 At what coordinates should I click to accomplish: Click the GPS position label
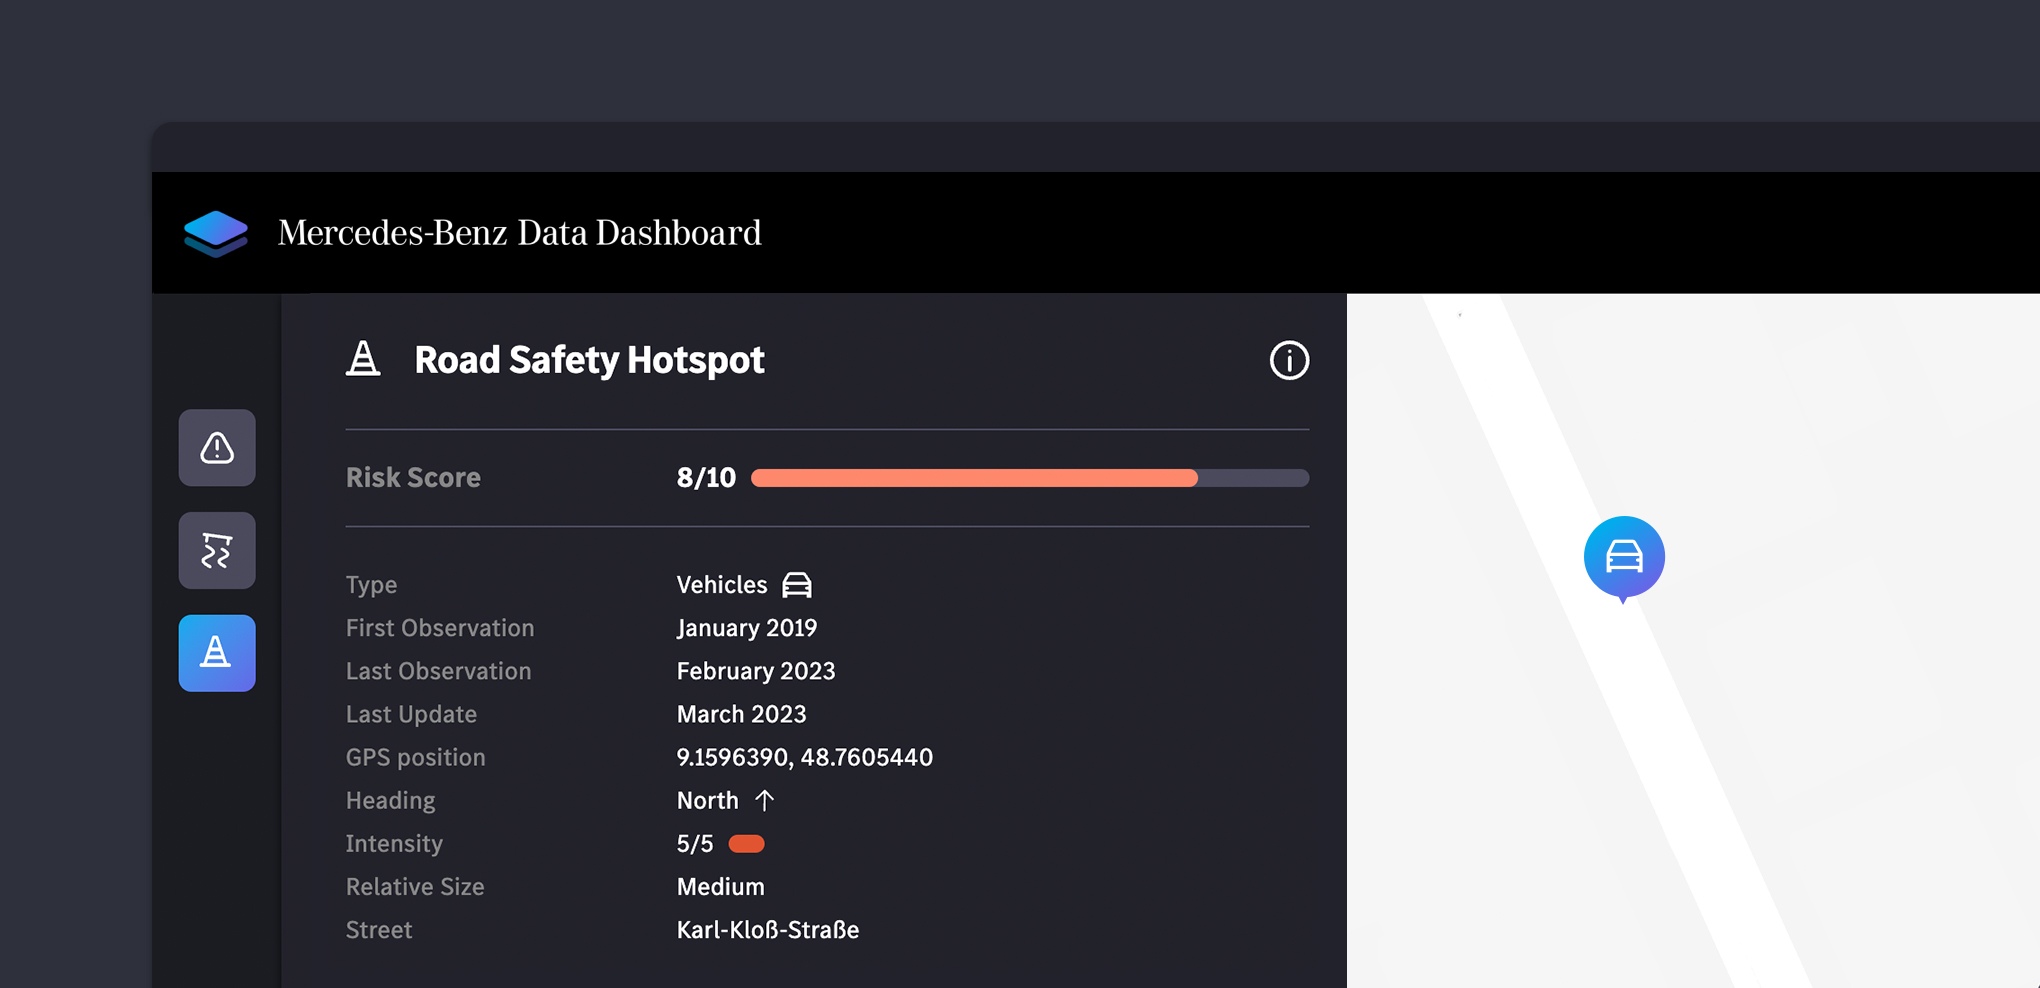[415, 757]
